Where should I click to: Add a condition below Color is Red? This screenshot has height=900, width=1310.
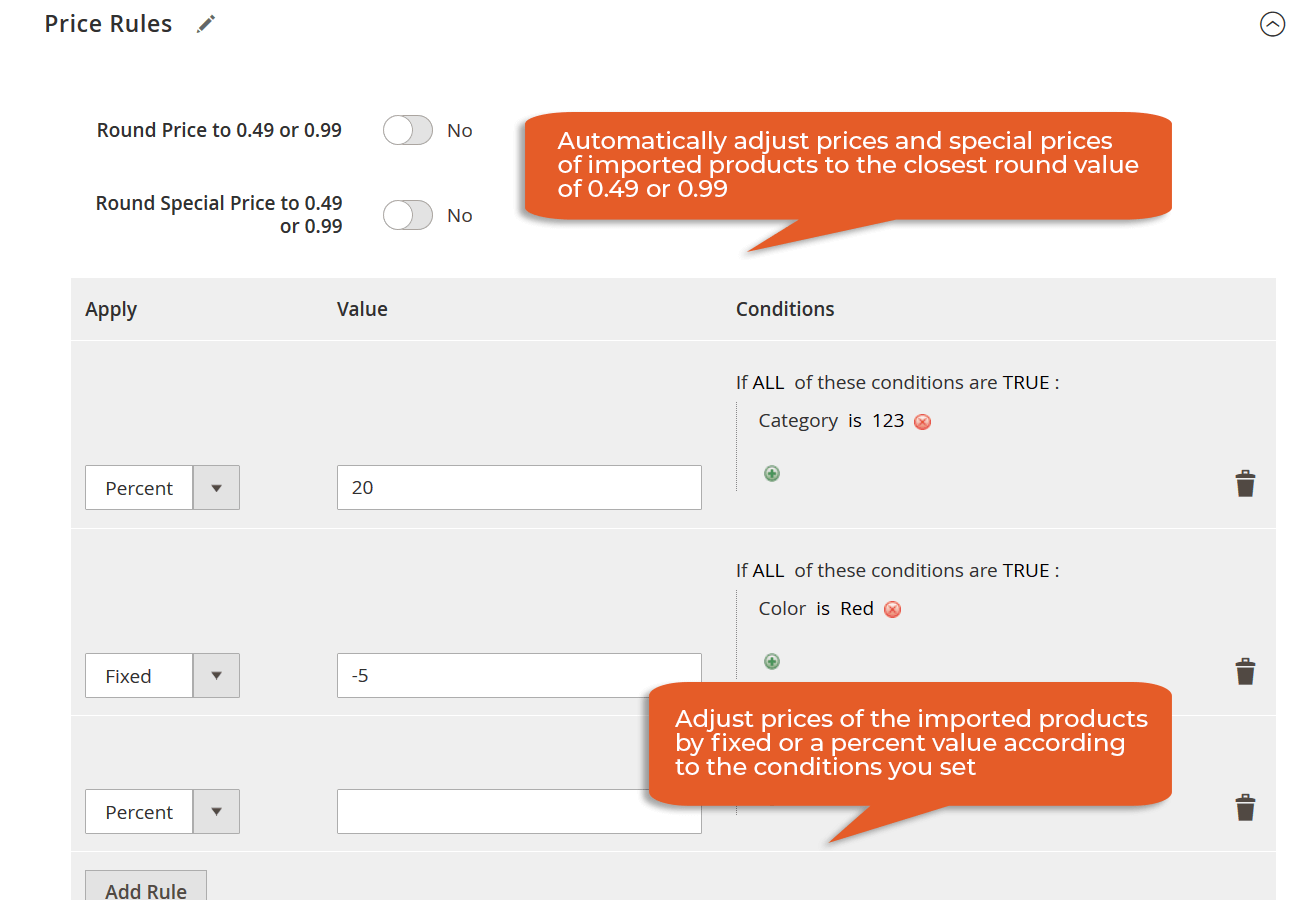pyautogui.click(x=772, y=662)
